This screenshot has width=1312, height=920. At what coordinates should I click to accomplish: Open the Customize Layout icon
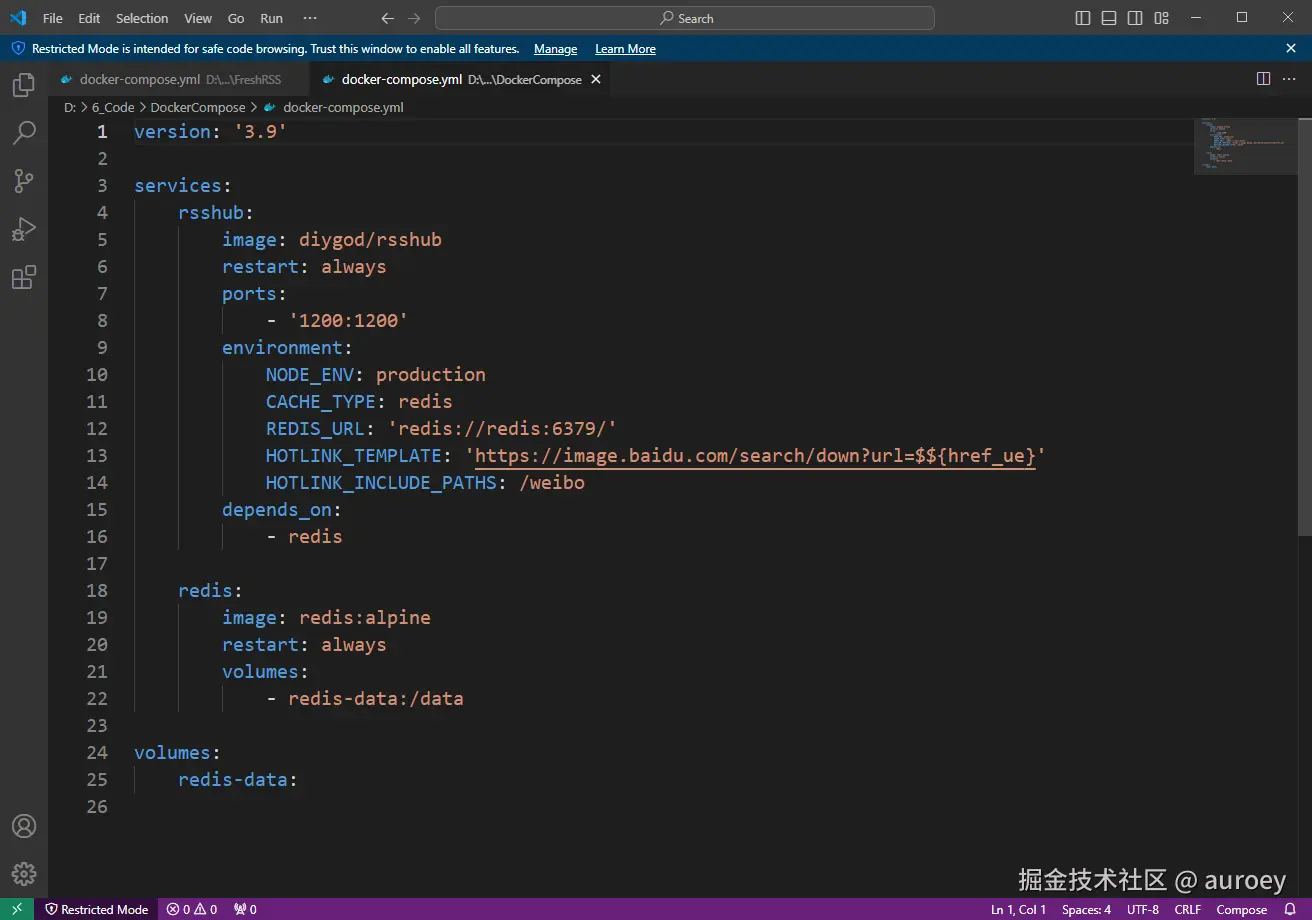pyautogui.click(x=1161, y=18)
